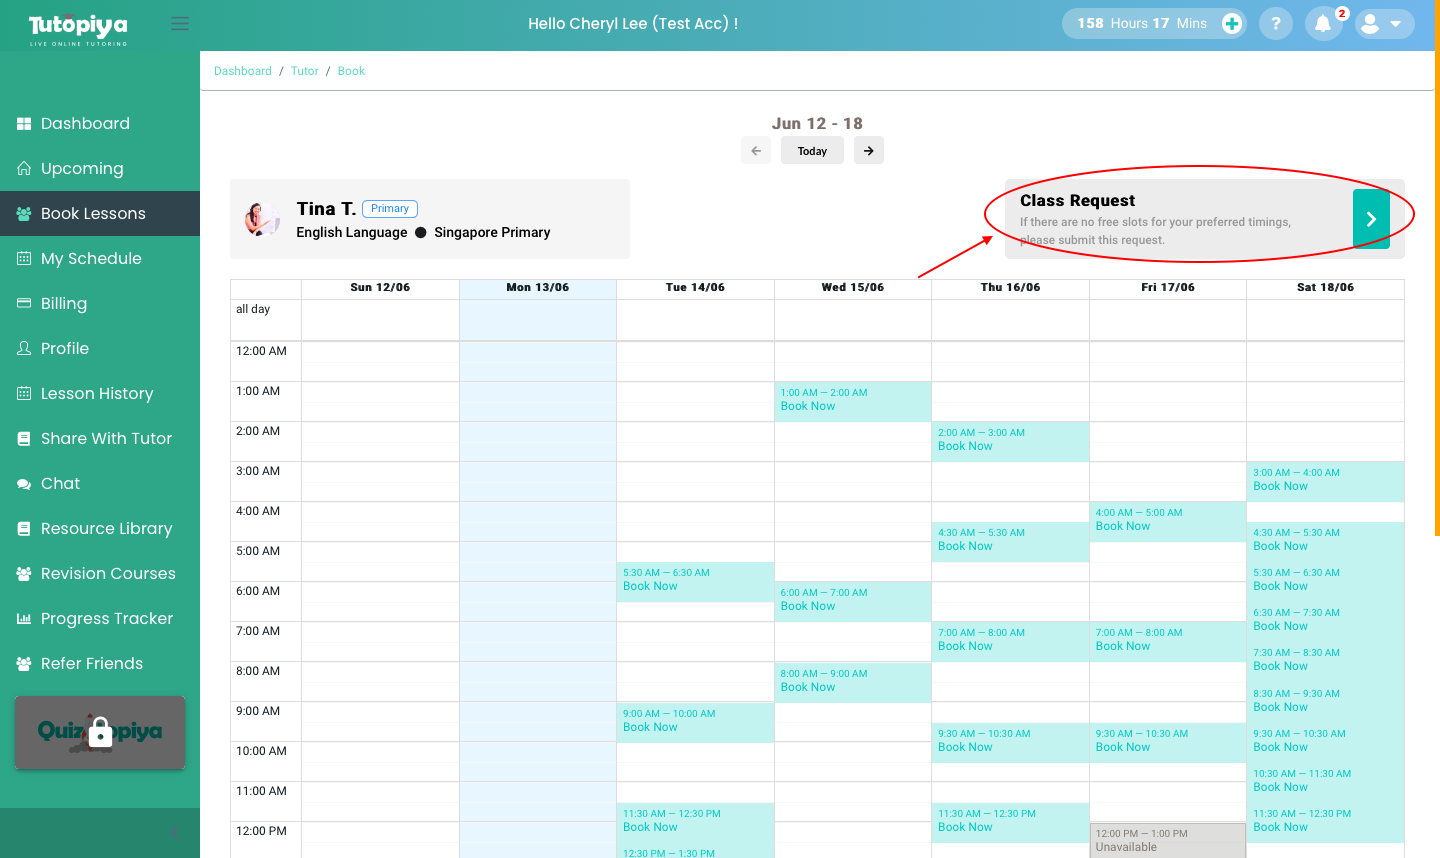This screenshot has height=858, width=1440.
Task: Go to previous week arrow
Action: pyautogui.click(x=756, y=151)
